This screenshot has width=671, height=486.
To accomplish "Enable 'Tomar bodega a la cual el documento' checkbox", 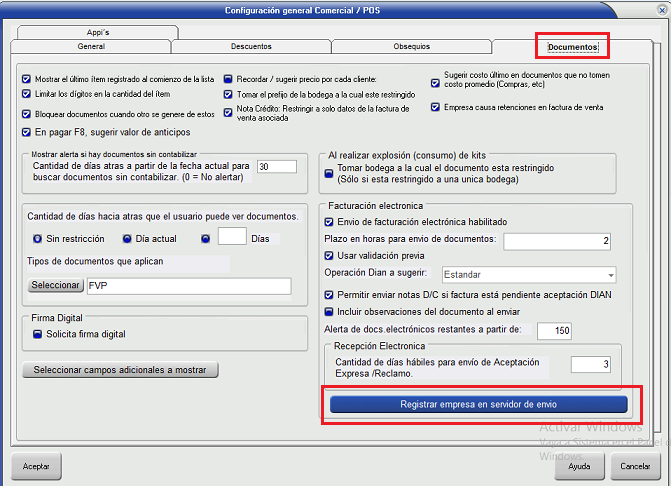I will pyautogui.click(x=329, y=174).
